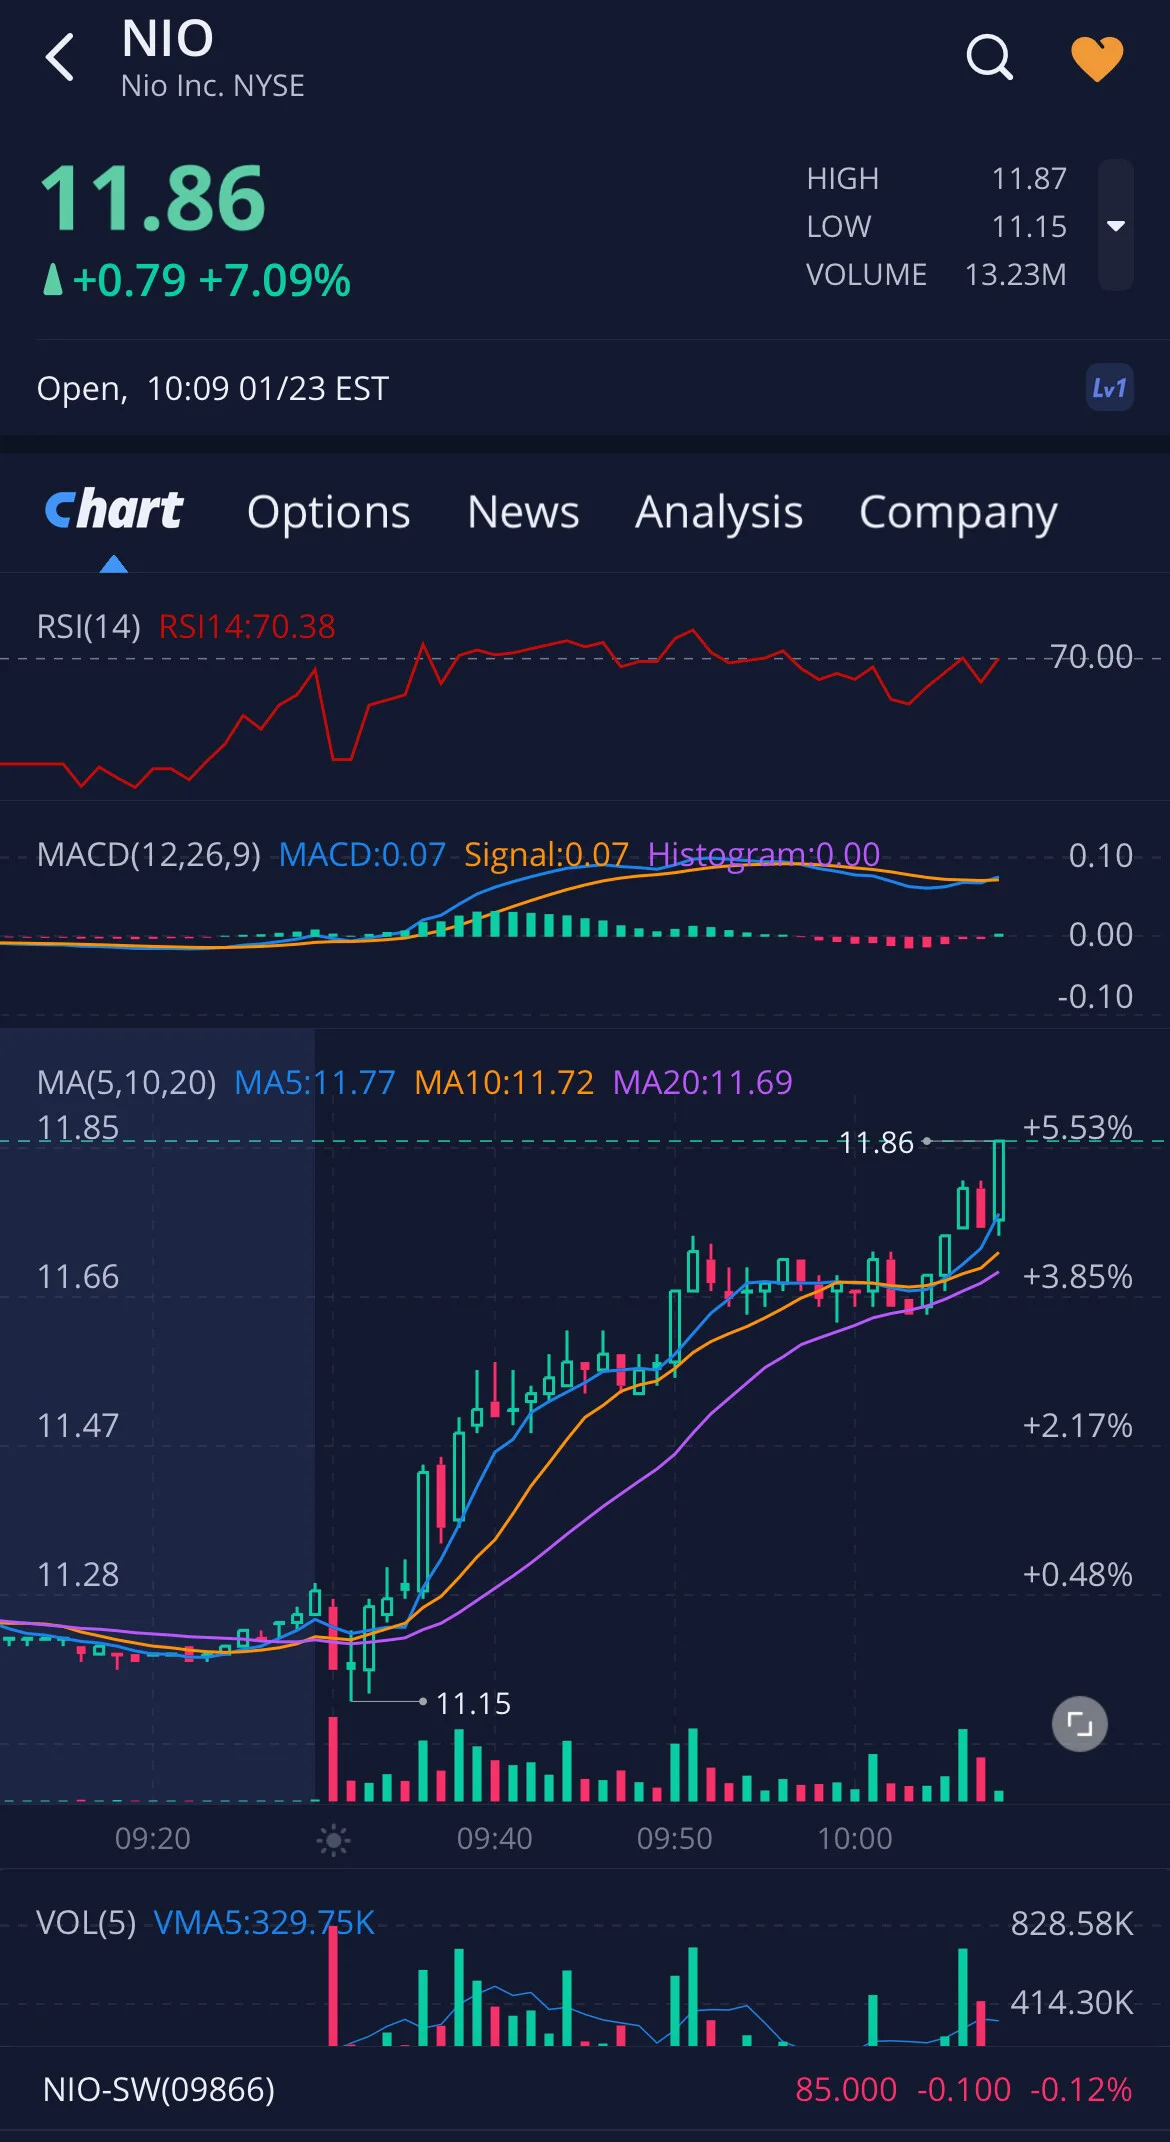Open NIO-SW(09866) related quote row

tap(585, 2089)
